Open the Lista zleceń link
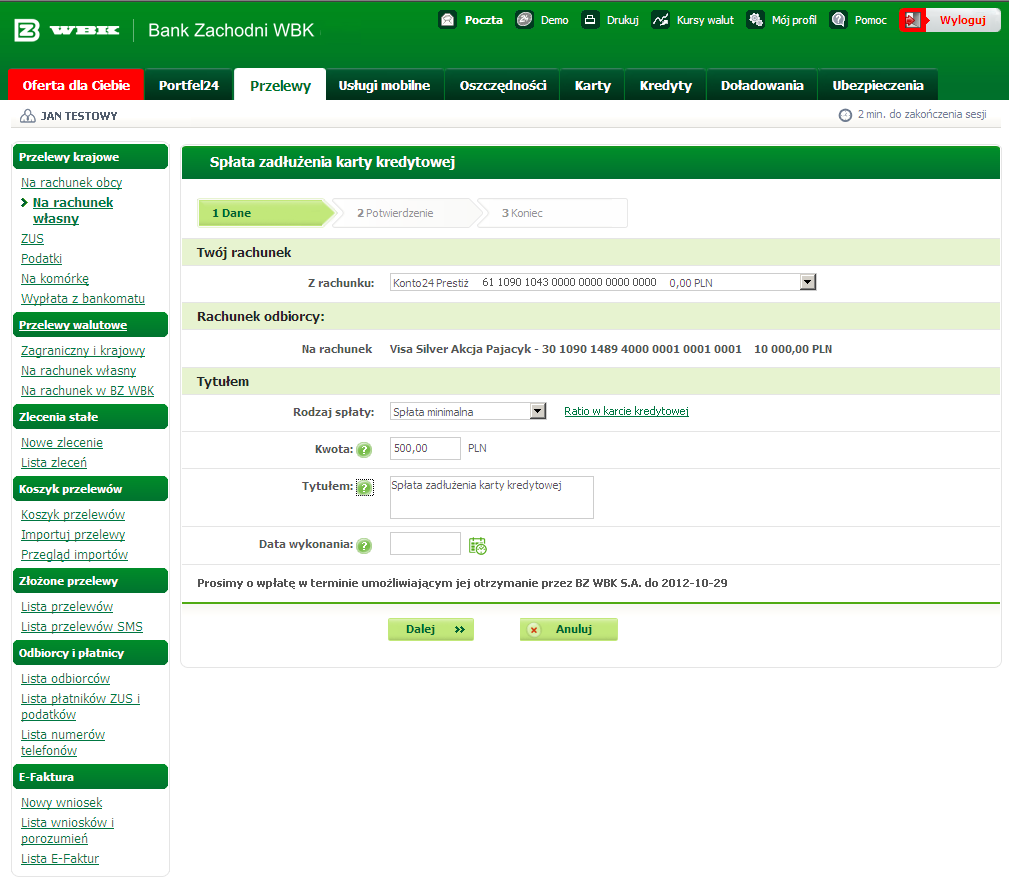 point(53,463)
